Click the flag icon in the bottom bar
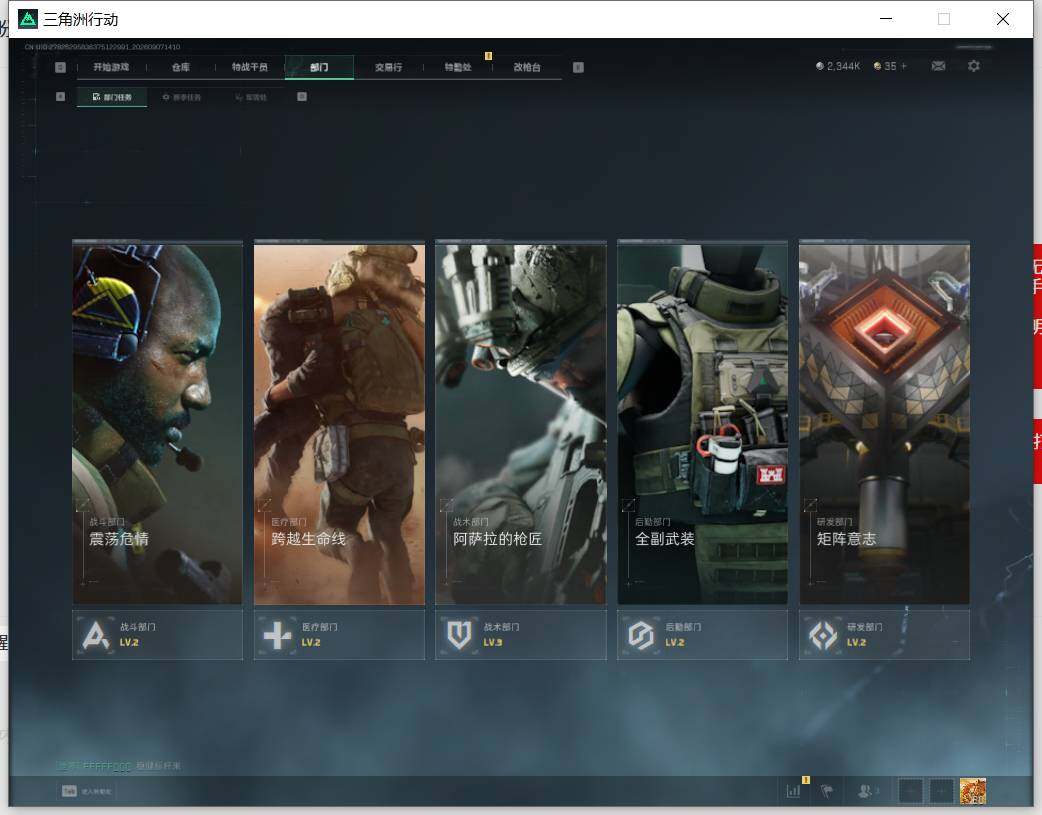 [x=827, y=791]
